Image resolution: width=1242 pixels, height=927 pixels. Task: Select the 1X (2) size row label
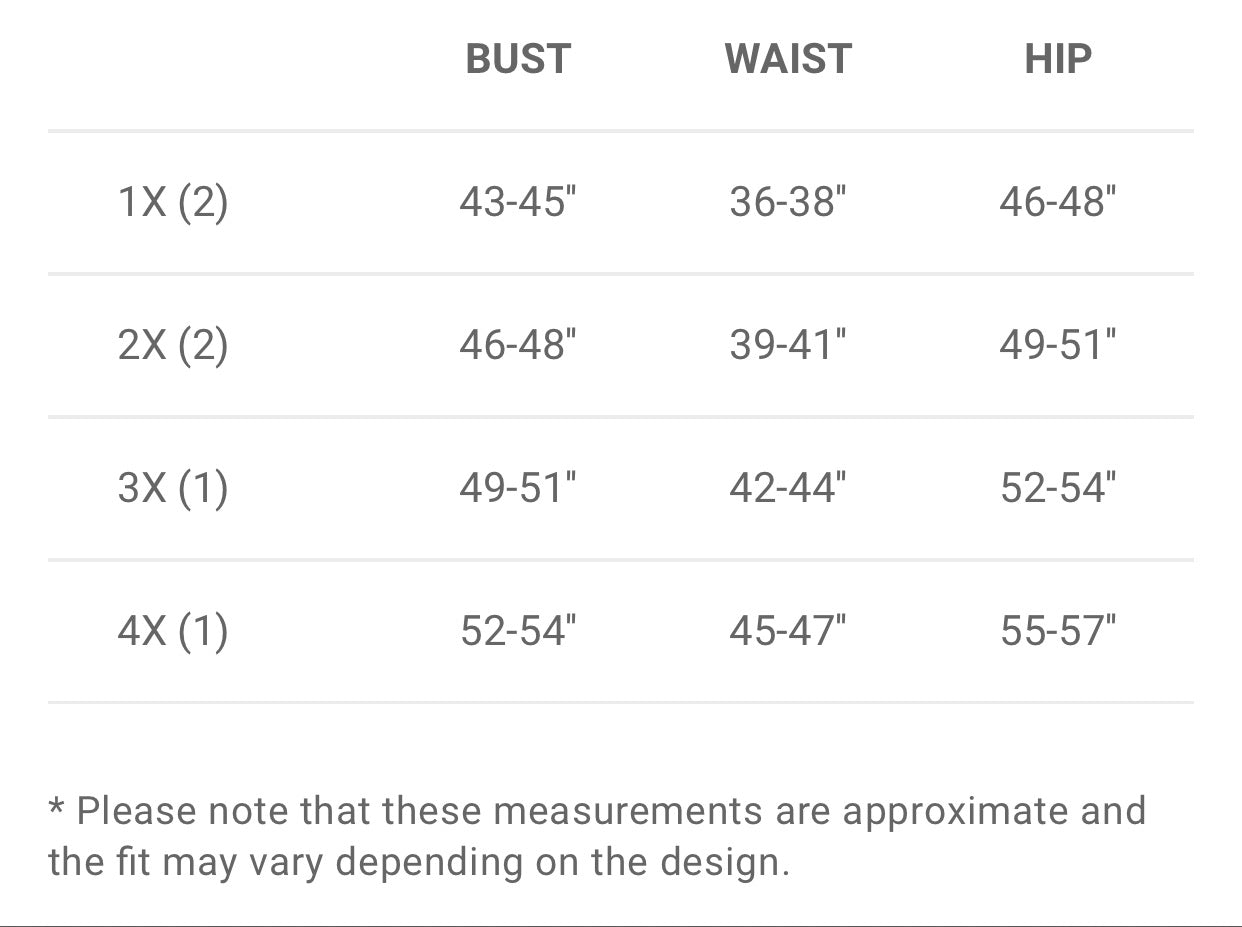coord(173,202)
